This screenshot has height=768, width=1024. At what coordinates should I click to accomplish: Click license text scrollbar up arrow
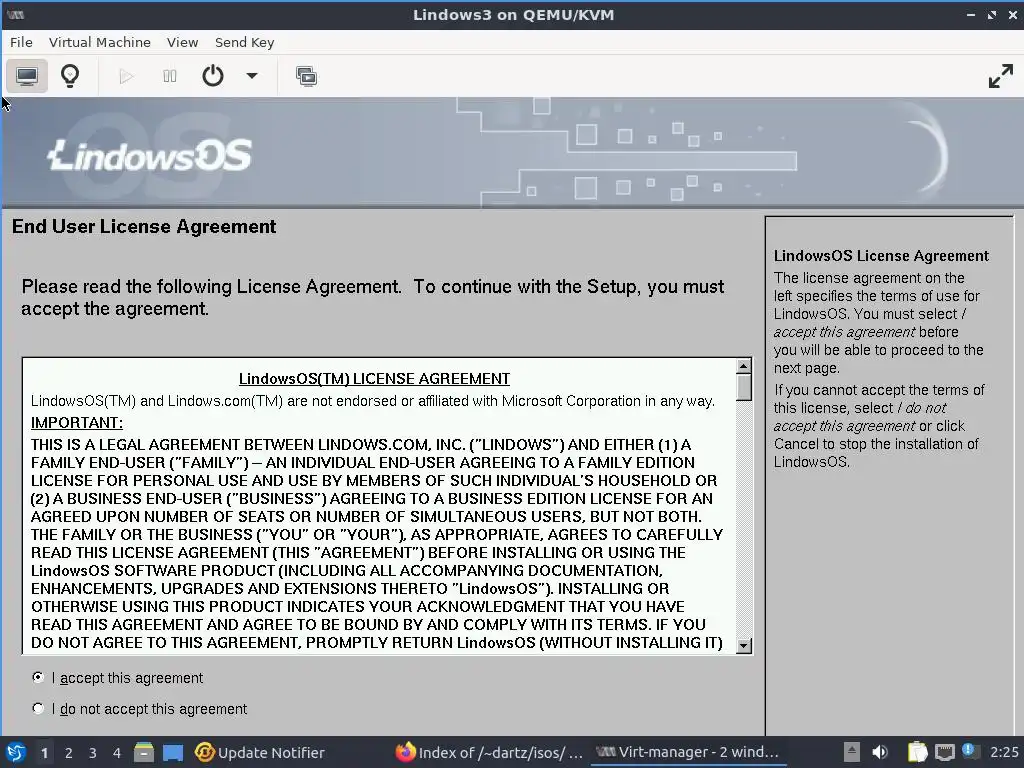pyautogui.click(x=743, y=366)
